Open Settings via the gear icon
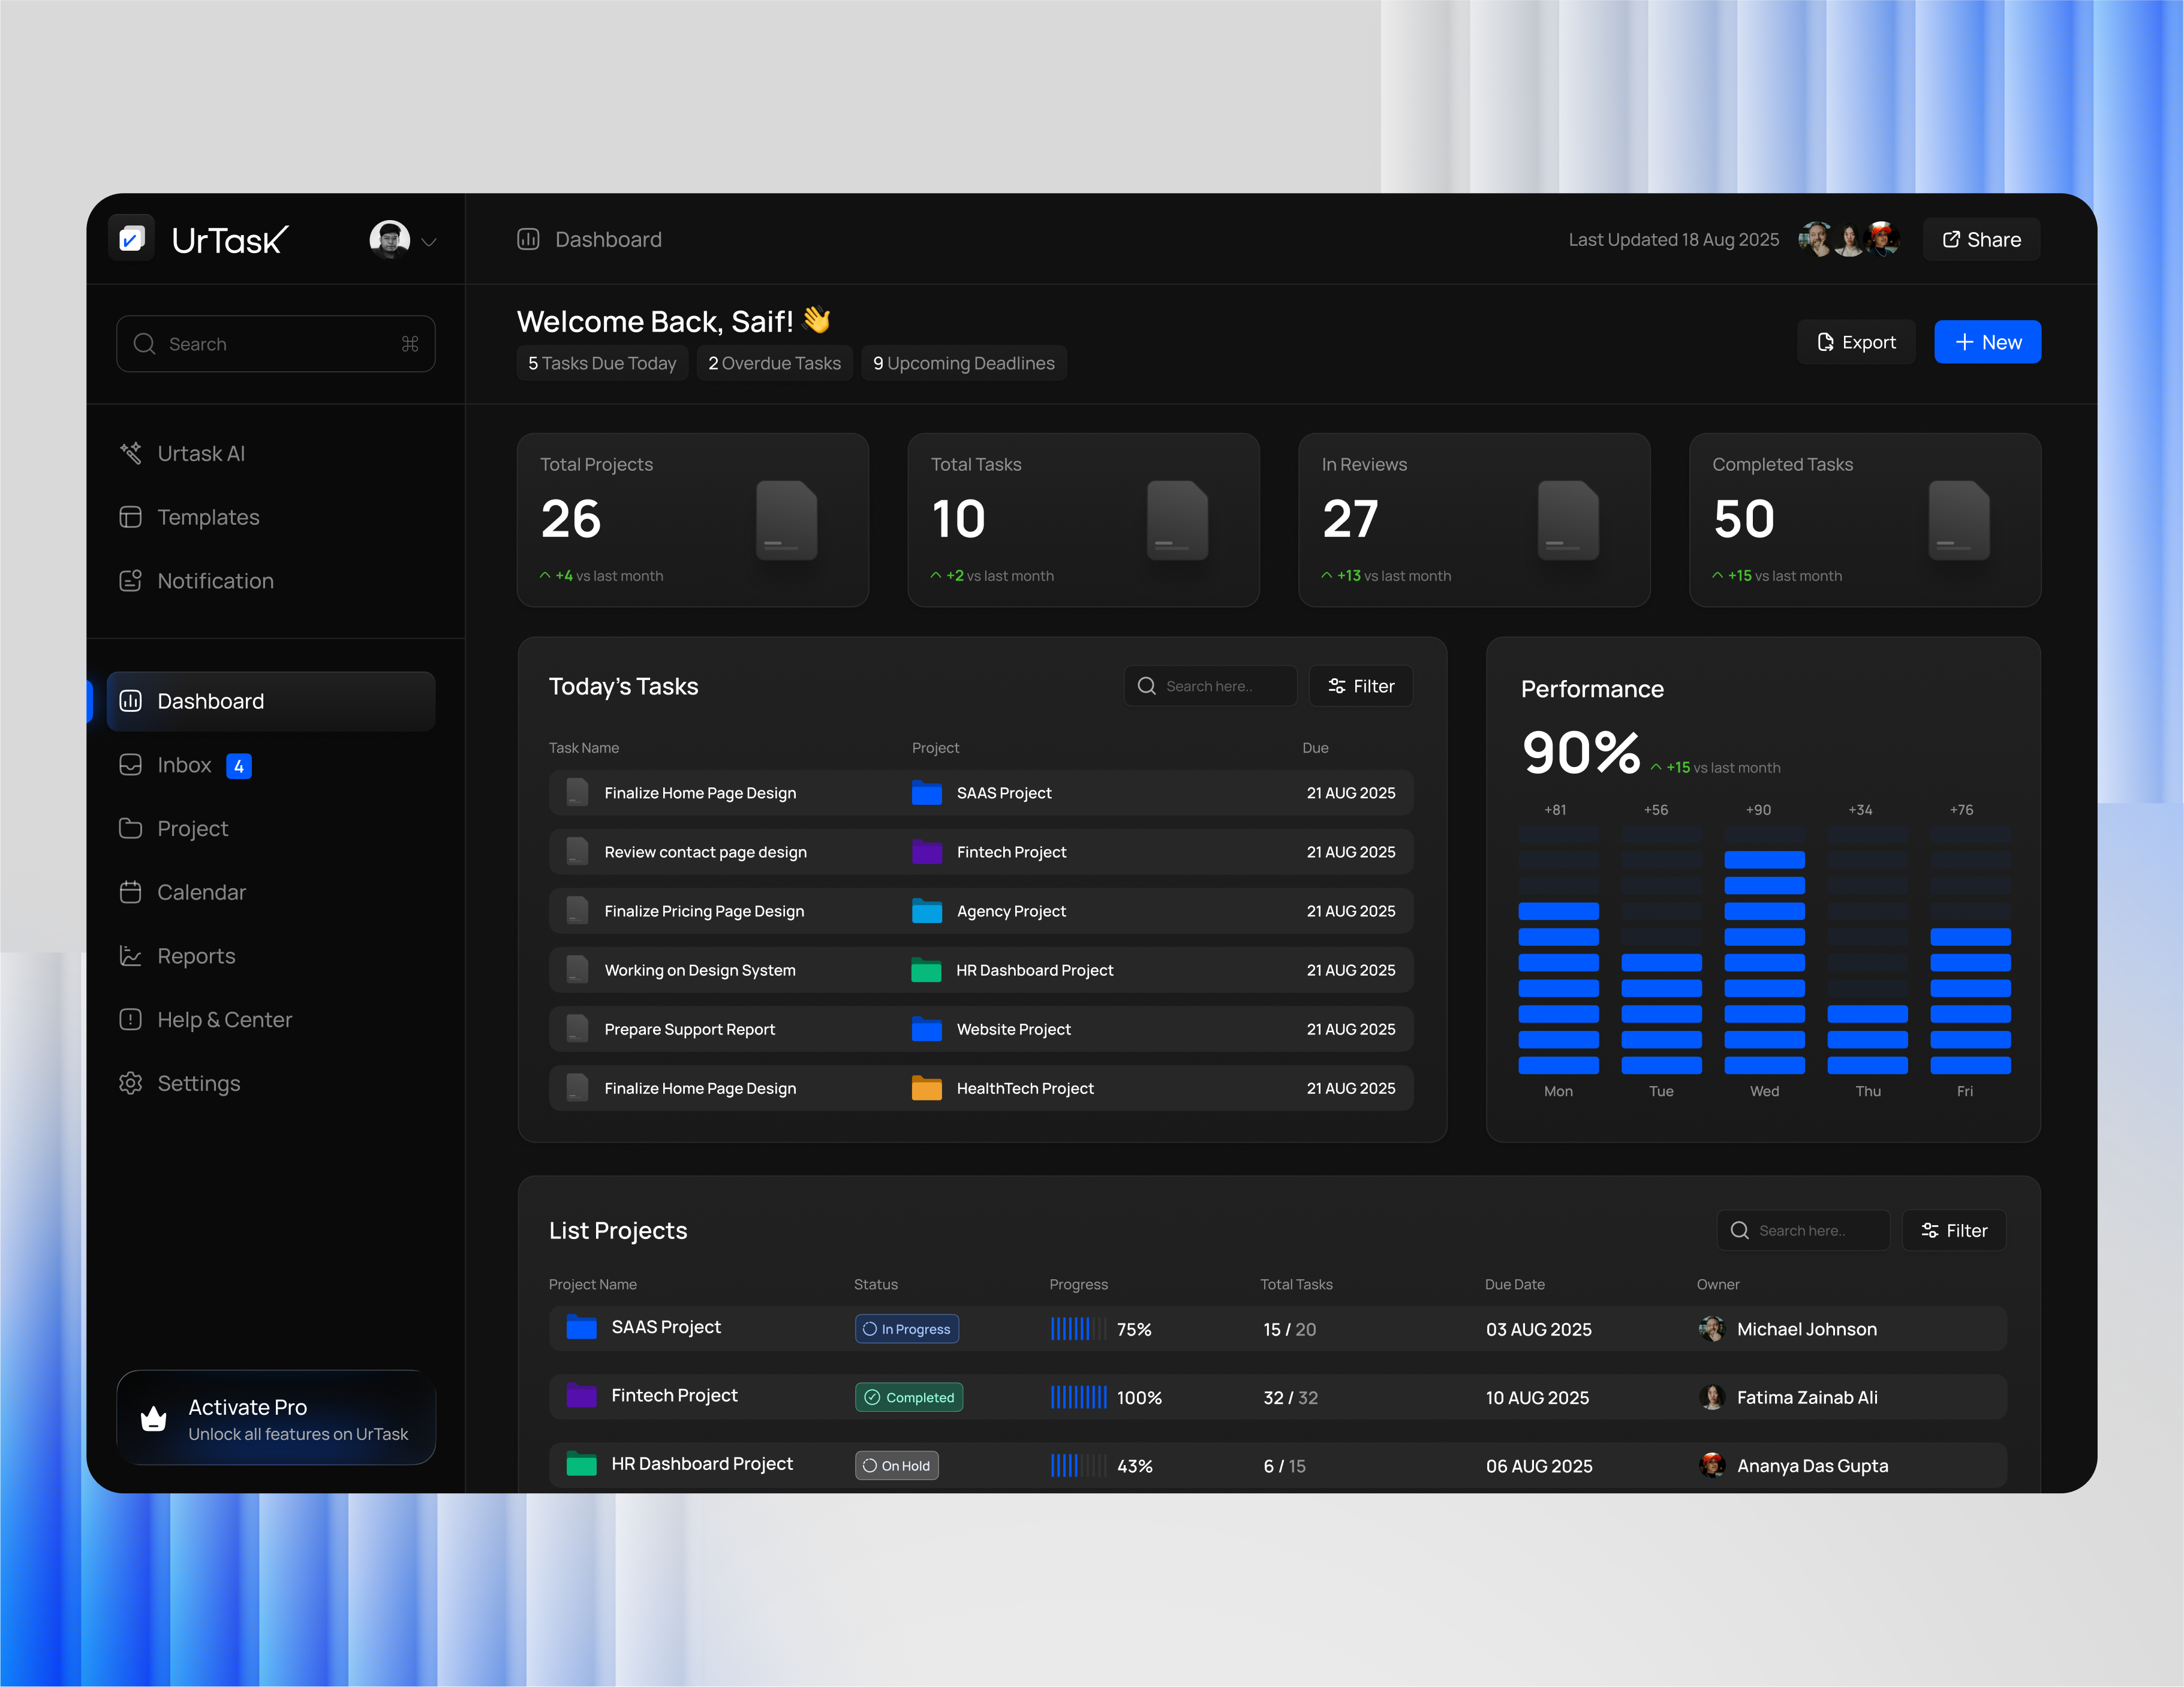This screenshot has width=2184, height=1687. tap(131, 1083)
